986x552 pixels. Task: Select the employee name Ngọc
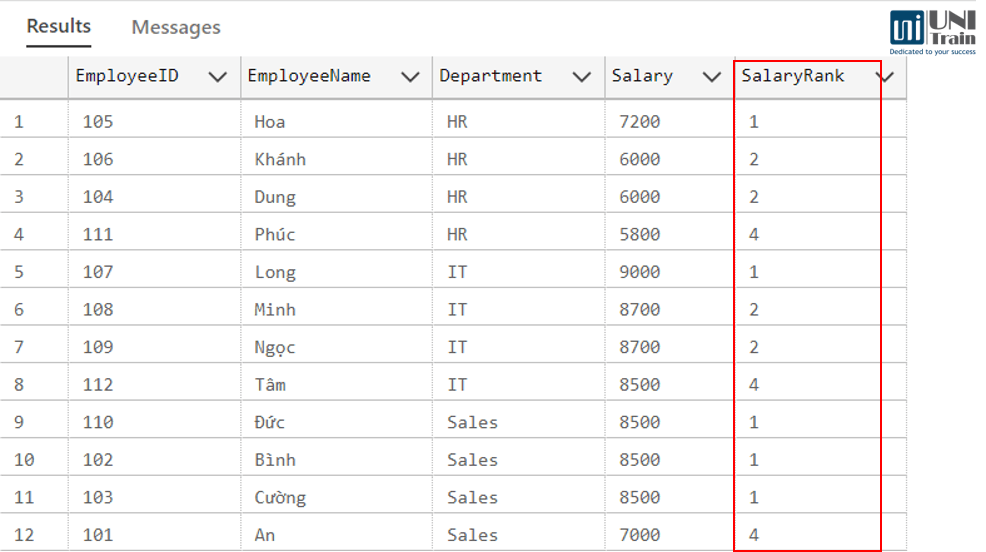pyautogui.click(x=275, y=348)
